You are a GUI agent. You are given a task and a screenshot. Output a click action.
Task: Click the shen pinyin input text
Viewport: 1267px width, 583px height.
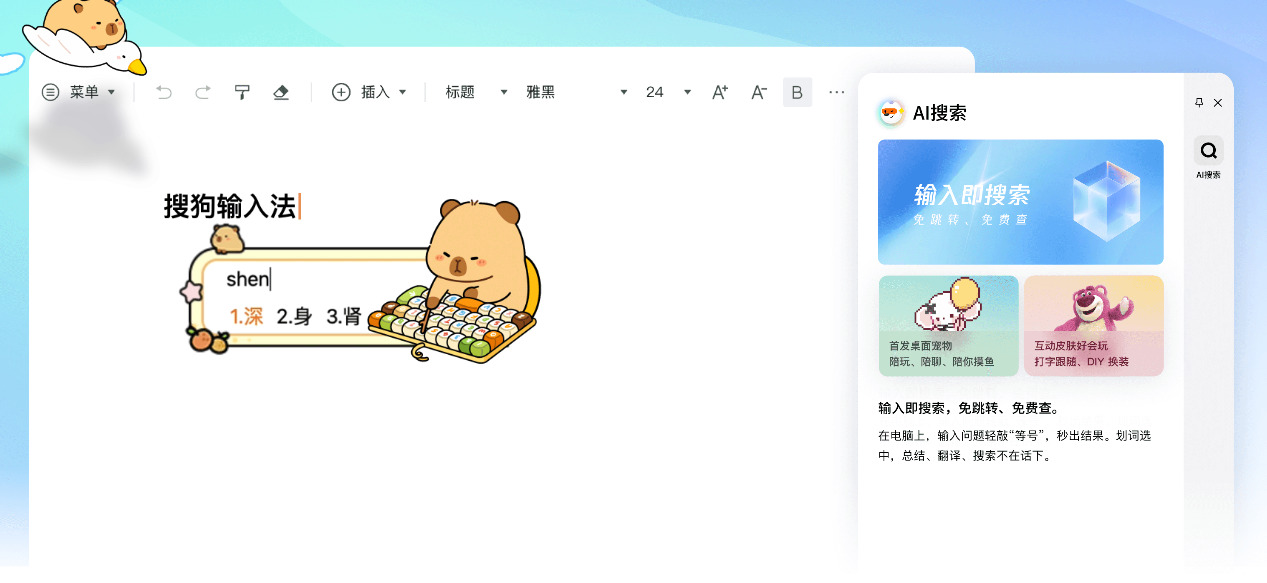click(x=247, y=279)
